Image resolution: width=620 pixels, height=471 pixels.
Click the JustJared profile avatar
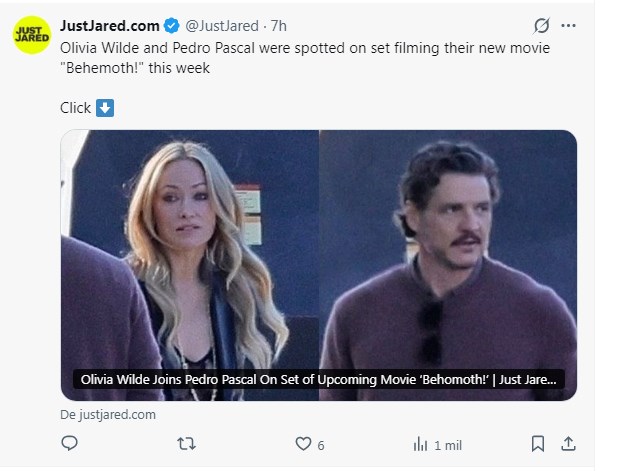pyautogui.click(x=32, y=35)
